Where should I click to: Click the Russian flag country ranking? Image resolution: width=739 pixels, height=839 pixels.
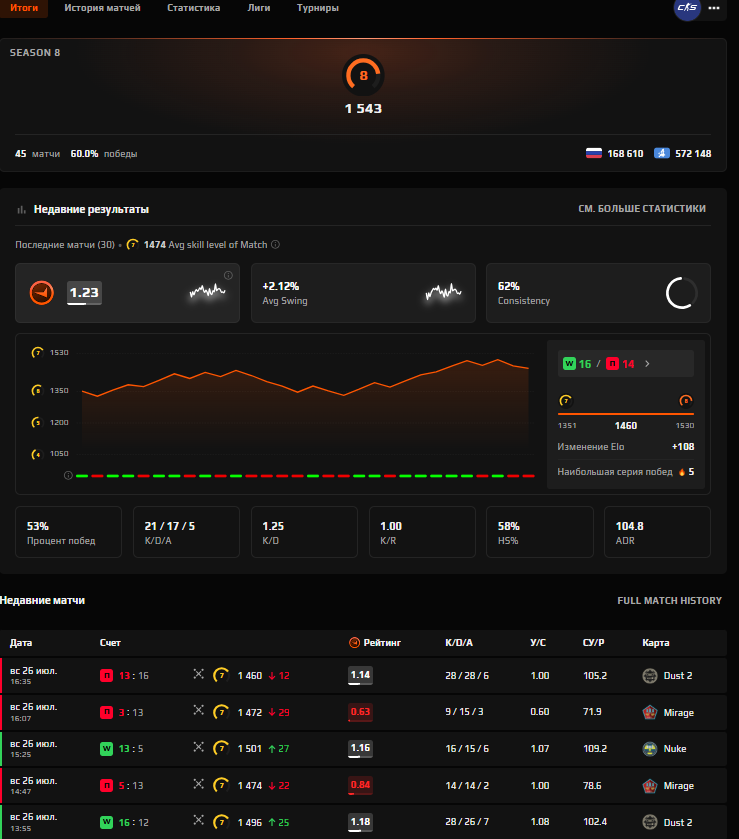(x=615, y=154)
